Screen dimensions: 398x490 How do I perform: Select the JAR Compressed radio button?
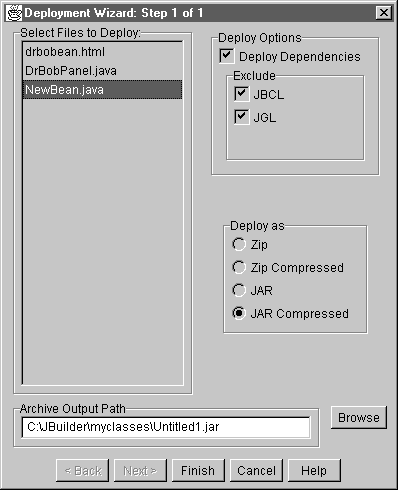(239, 313)
